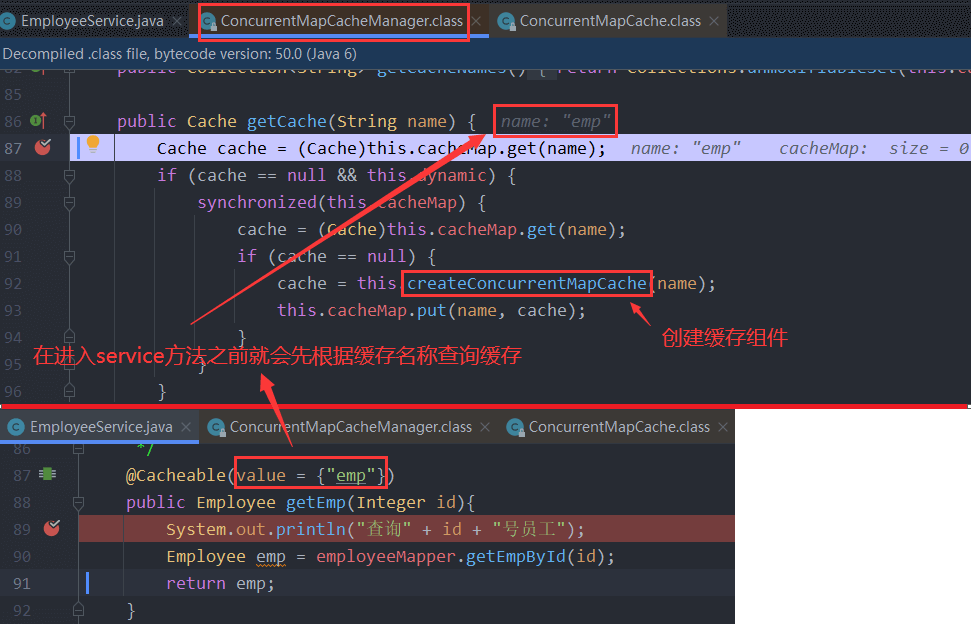Close ConcurrentMapCache.class tab in top editor
The image size is (971, 624).
click(x=714, y=21)
